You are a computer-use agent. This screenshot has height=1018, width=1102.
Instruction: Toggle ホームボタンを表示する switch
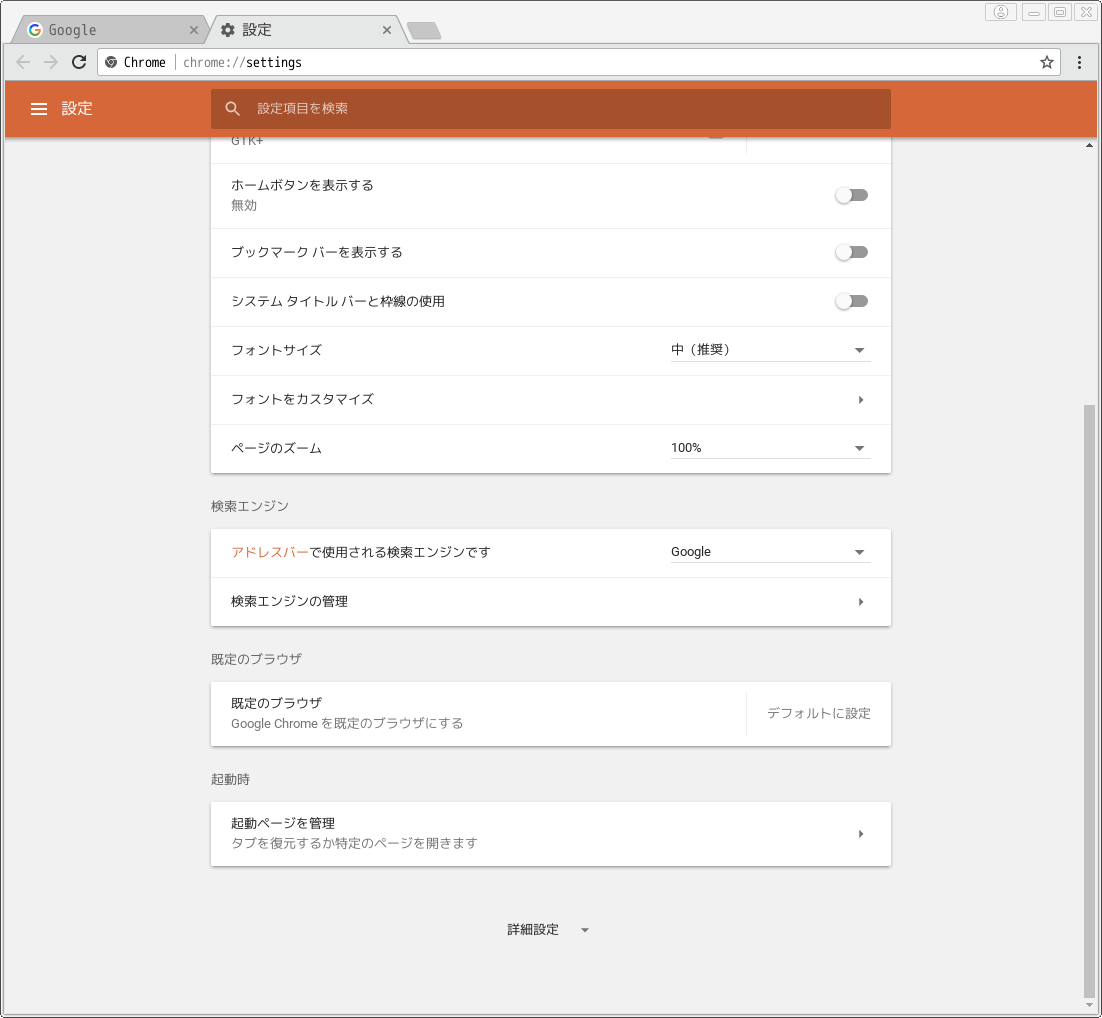coord(852,195)
